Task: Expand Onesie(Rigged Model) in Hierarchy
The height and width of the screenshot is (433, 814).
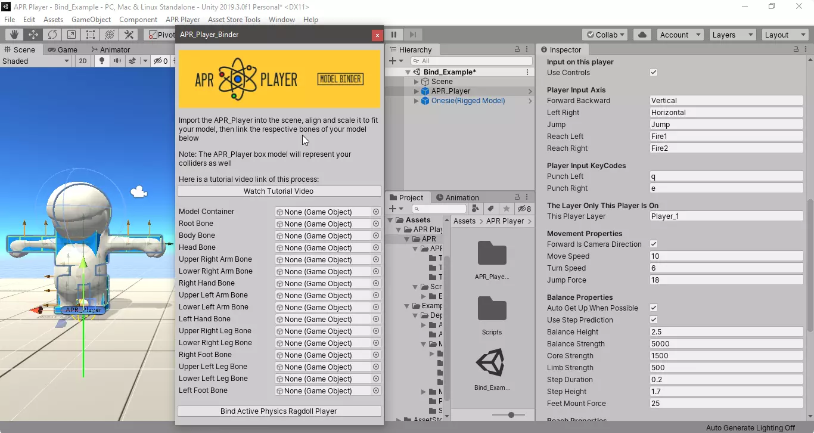Action: coord(416,101)
